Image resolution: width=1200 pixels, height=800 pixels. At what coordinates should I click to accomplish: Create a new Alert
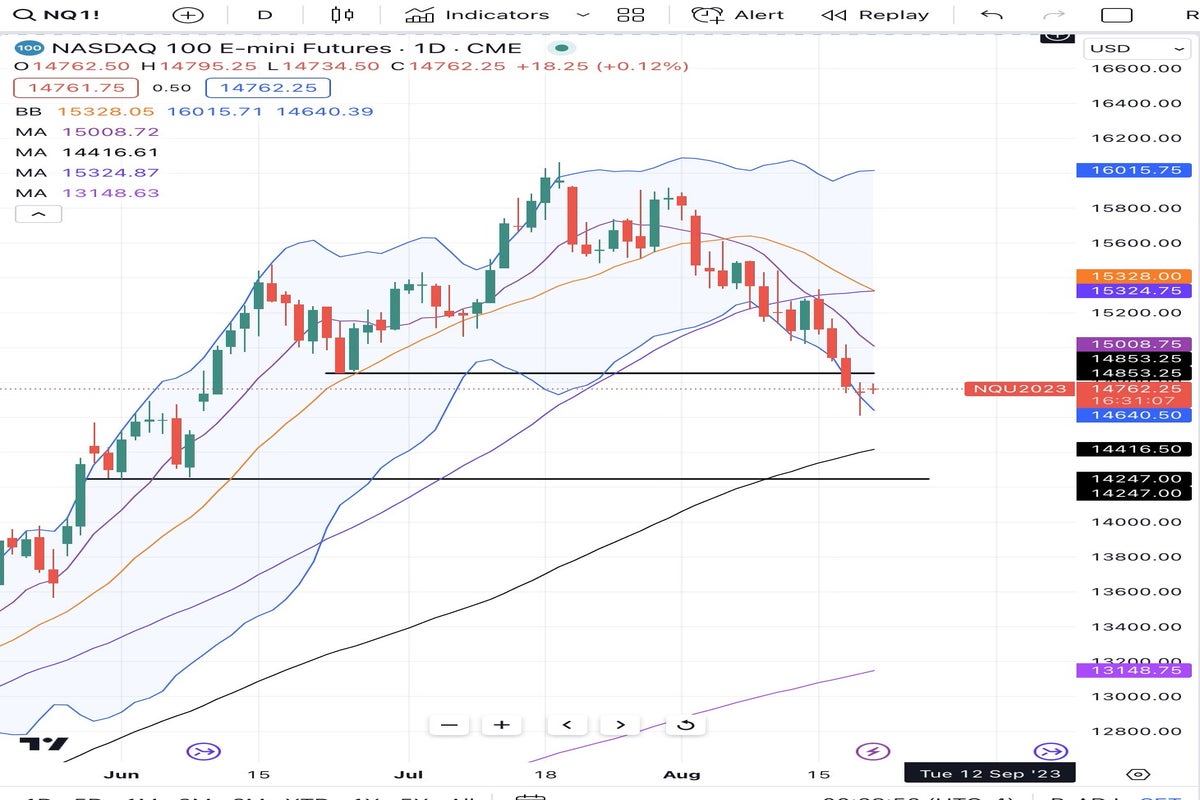[738, 15]
